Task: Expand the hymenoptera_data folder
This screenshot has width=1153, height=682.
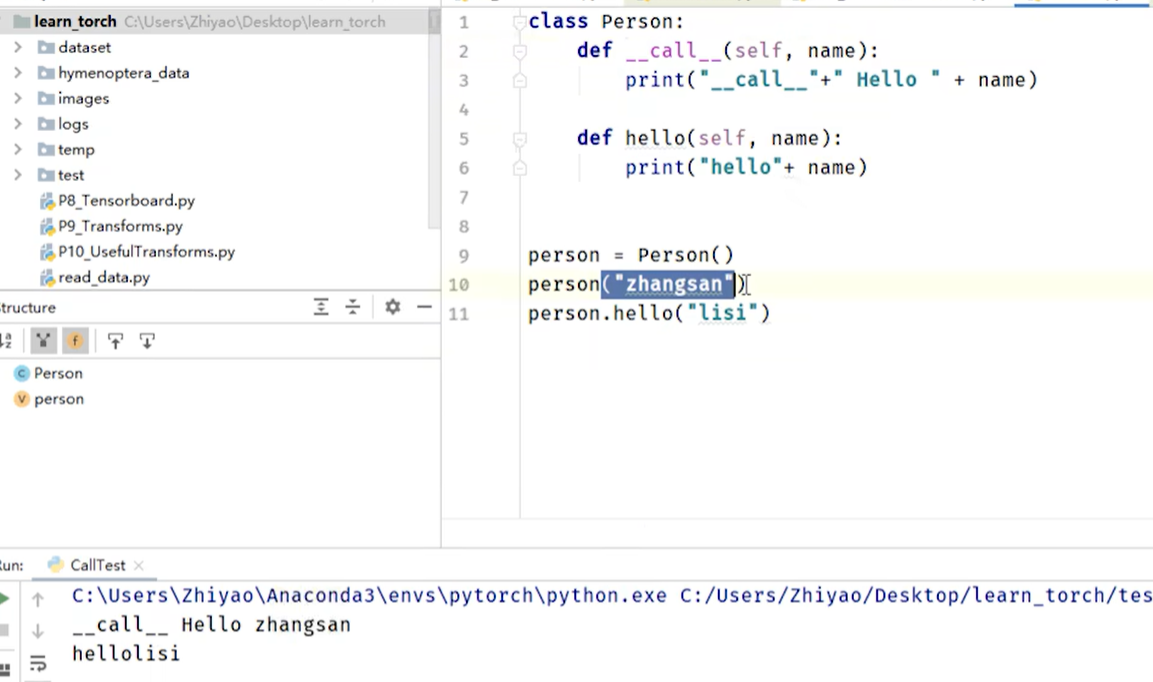Action: tap(18, 73)
